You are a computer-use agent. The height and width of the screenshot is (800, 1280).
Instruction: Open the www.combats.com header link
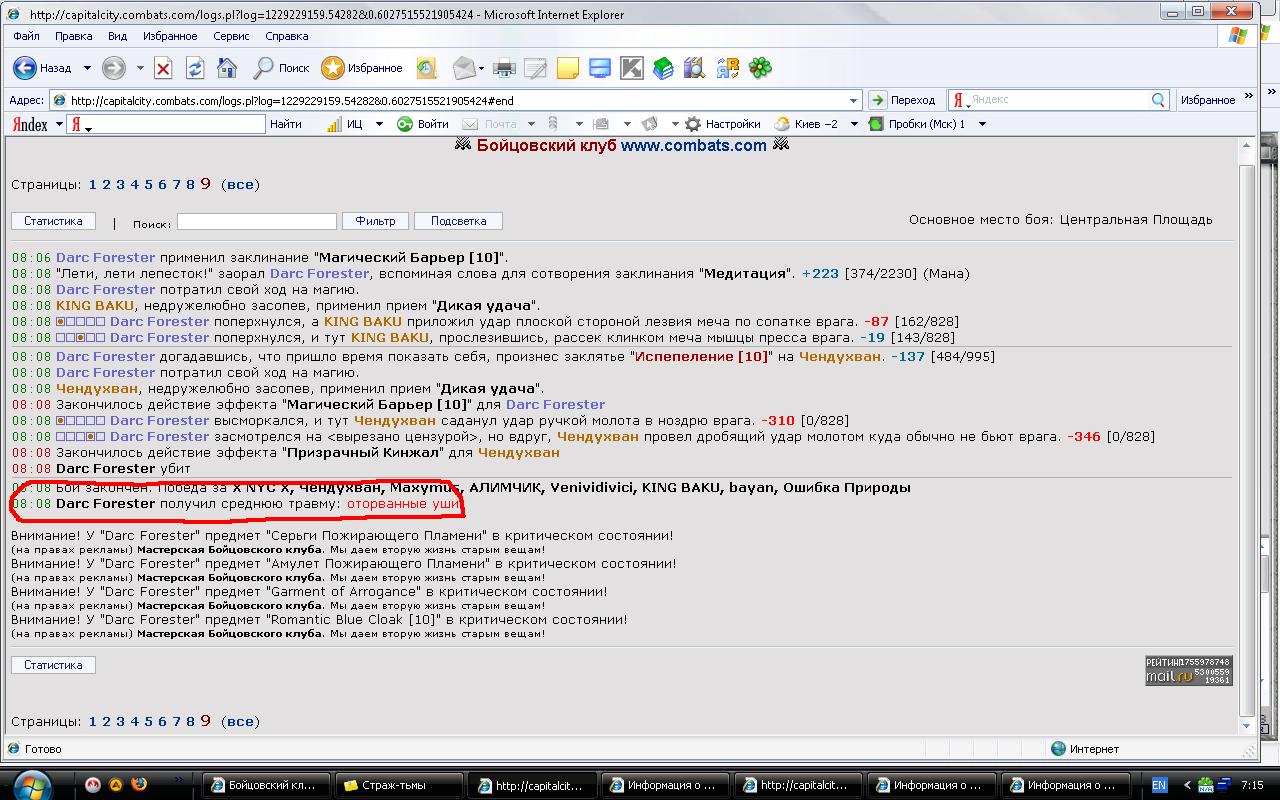click(x=694, y=145)
